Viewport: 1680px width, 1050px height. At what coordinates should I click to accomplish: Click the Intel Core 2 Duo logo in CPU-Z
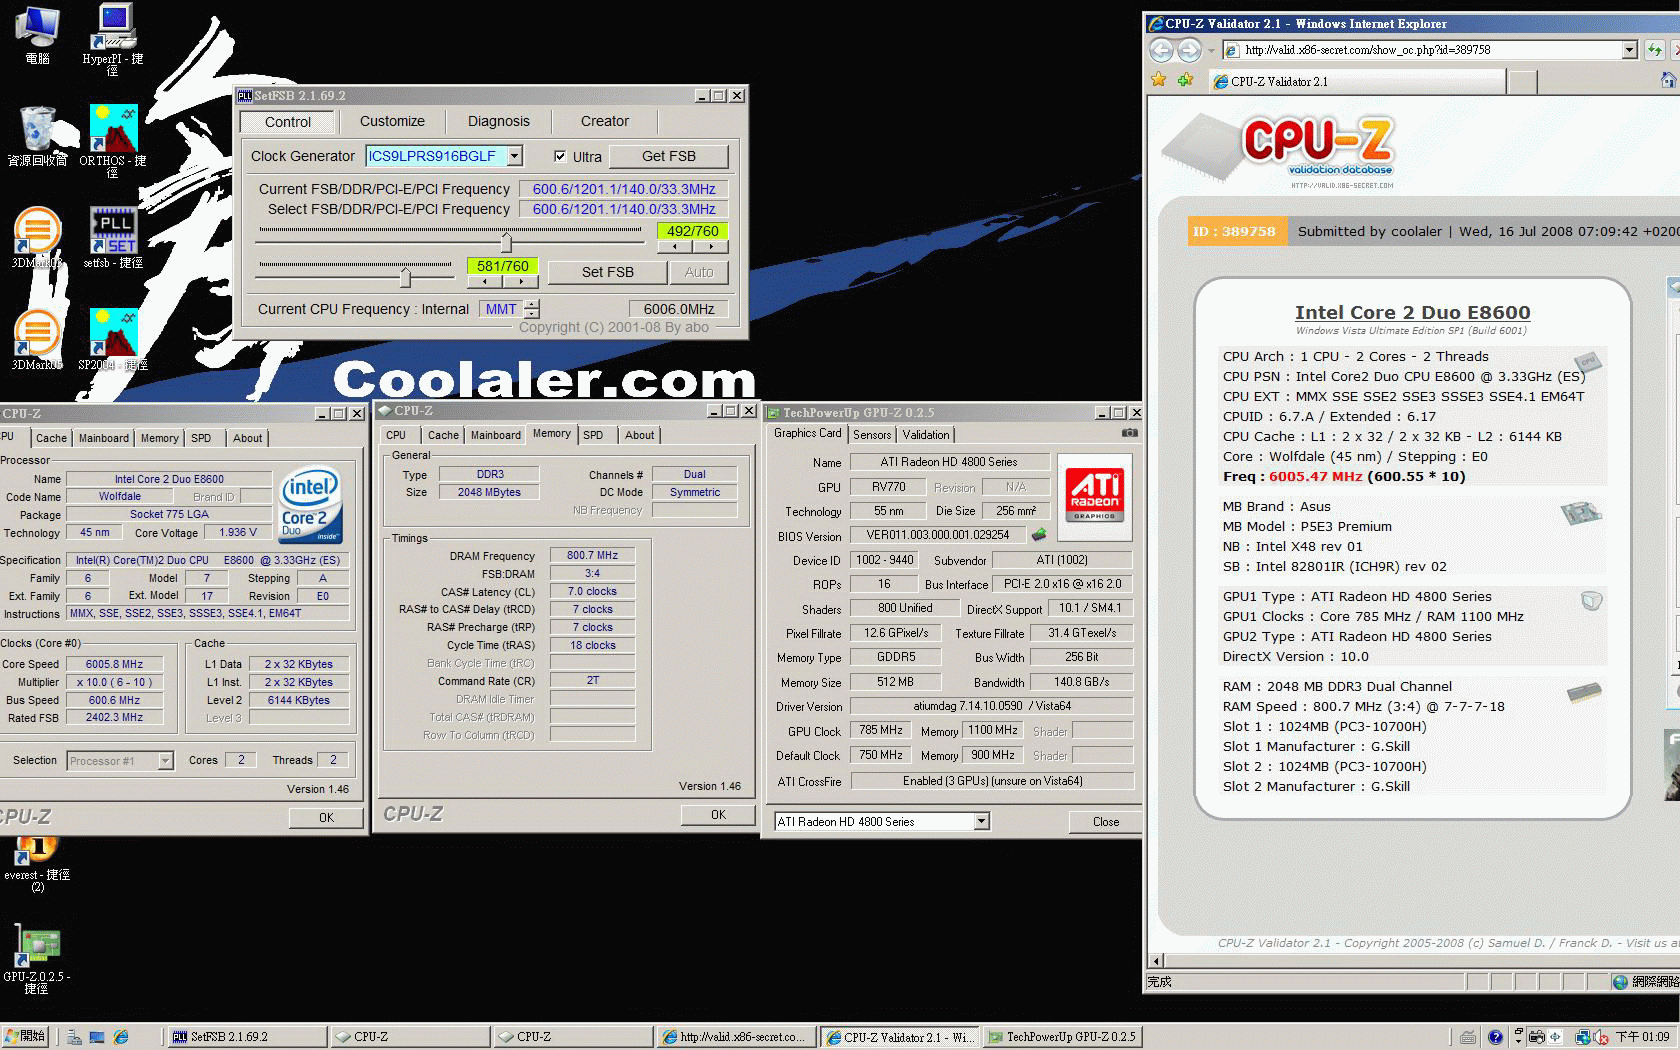coord(311,505)
